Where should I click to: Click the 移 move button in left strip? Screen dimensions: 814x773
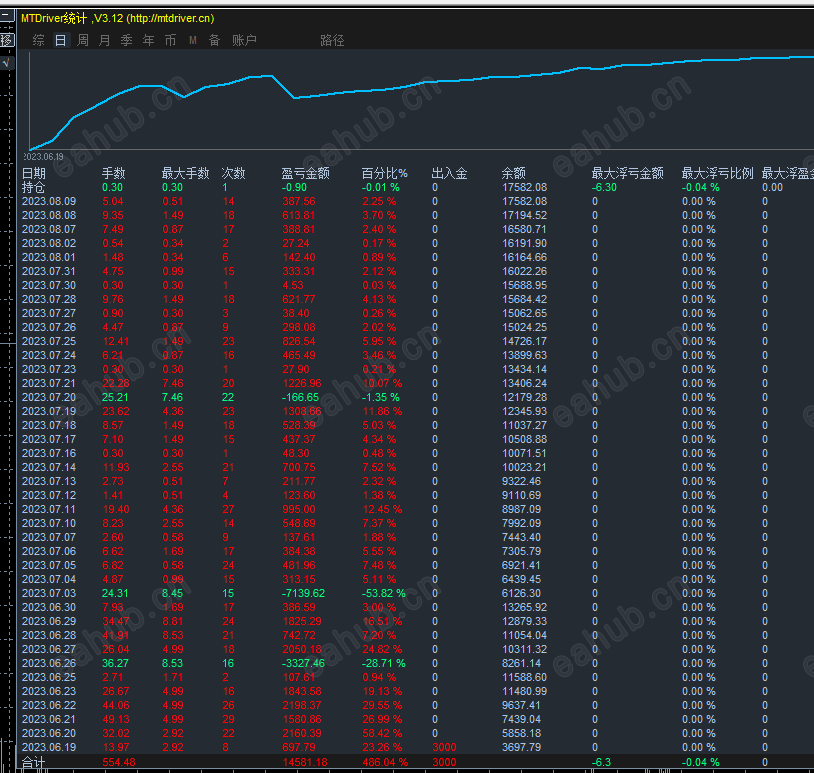pyautogui.click(x=6, y=39)
